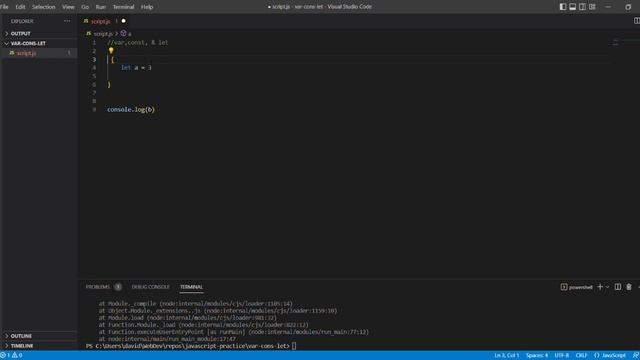The height and width of the screenshot is (360, 640).
Task: Click the feedback icon in status bar
Action: [x=635, y=356]
